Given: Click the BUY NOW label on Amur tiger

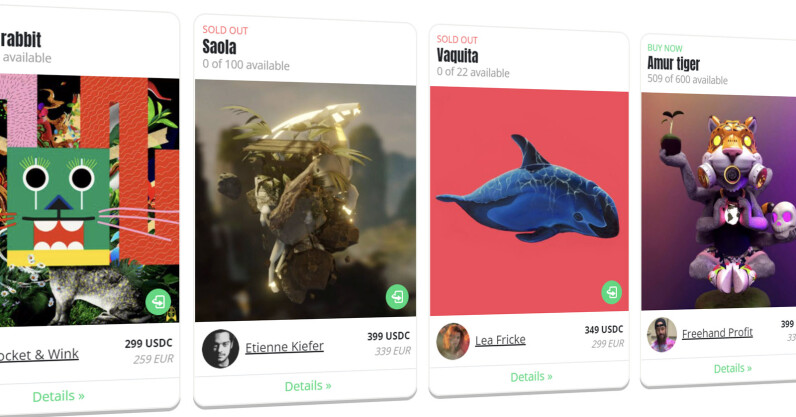Looking at the screenshot, I should 665,48.
